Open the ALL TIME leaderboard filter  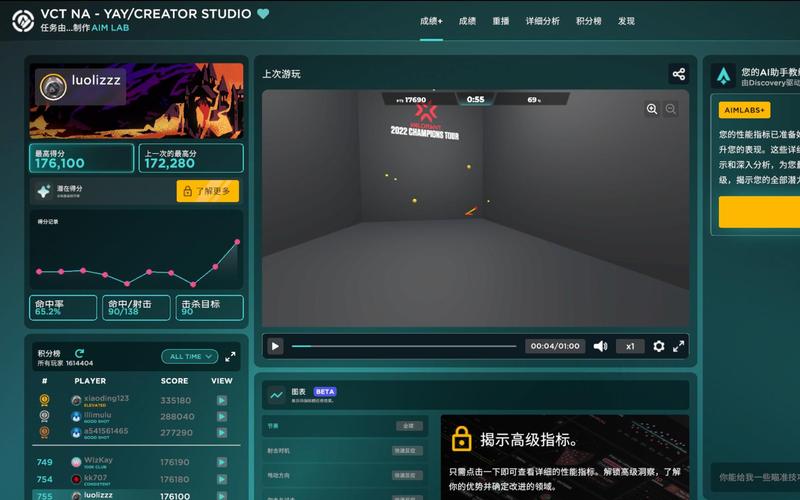(x=190, y=357)
